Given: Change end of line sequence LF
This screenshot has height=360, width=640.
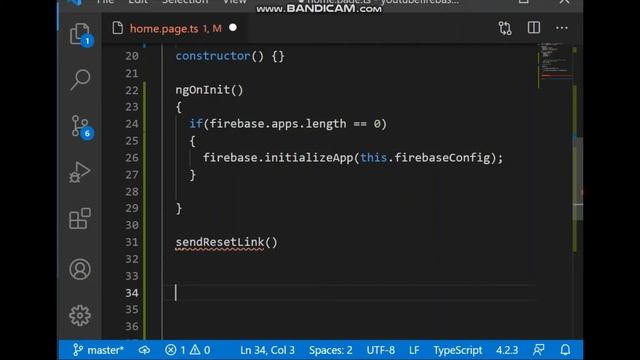Looking at the screenshot, I should 414,350.
